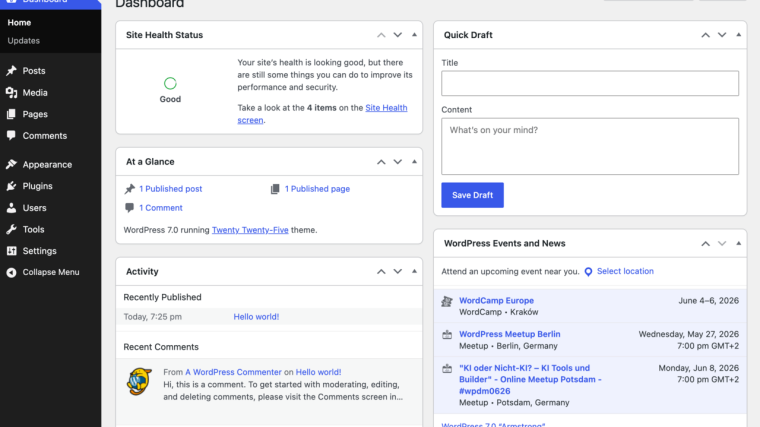Collapse the WordPress Events and News panel
Screen dimensions: 760x427
tap(738, 243)
